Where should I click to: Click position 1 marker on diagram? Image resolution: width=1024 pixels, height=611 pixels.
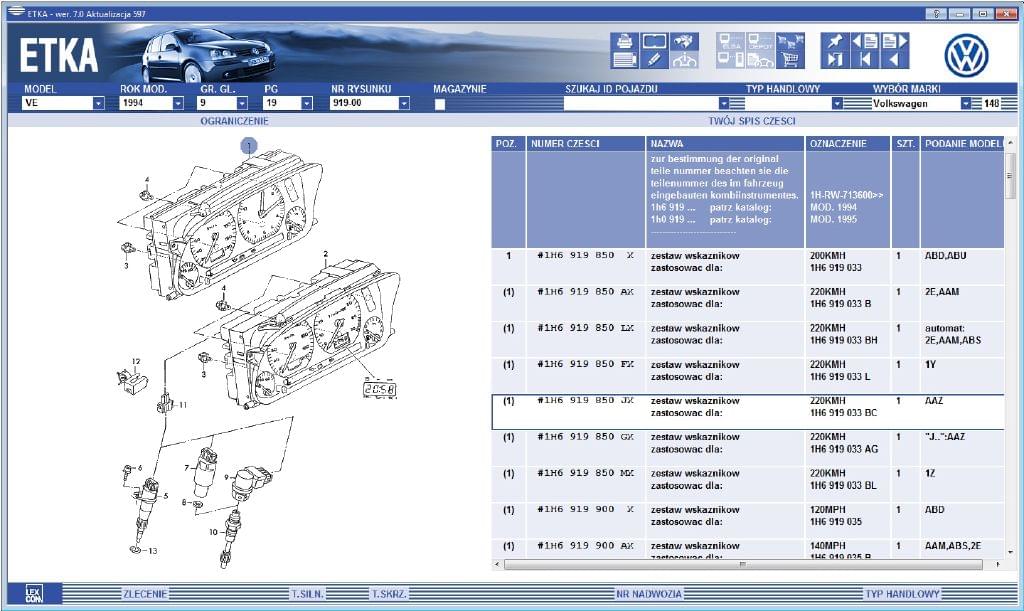[249, 146]
